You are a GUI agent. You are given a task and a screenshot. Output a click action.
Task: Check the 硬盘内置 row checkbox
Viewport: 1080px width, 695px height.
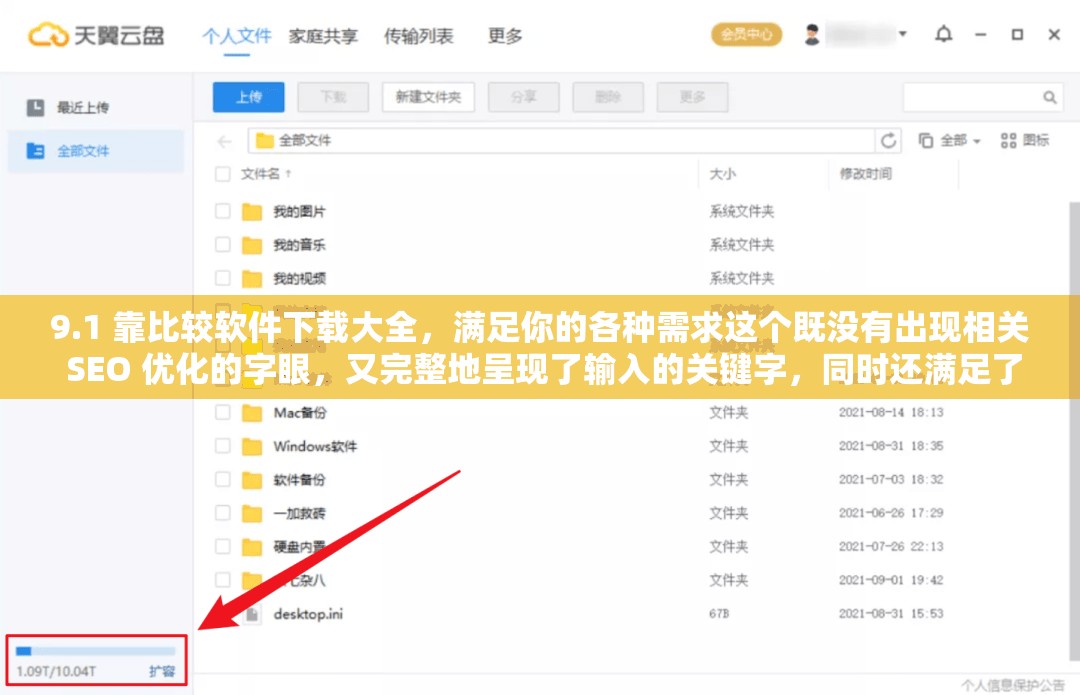(x=222, y=547)
